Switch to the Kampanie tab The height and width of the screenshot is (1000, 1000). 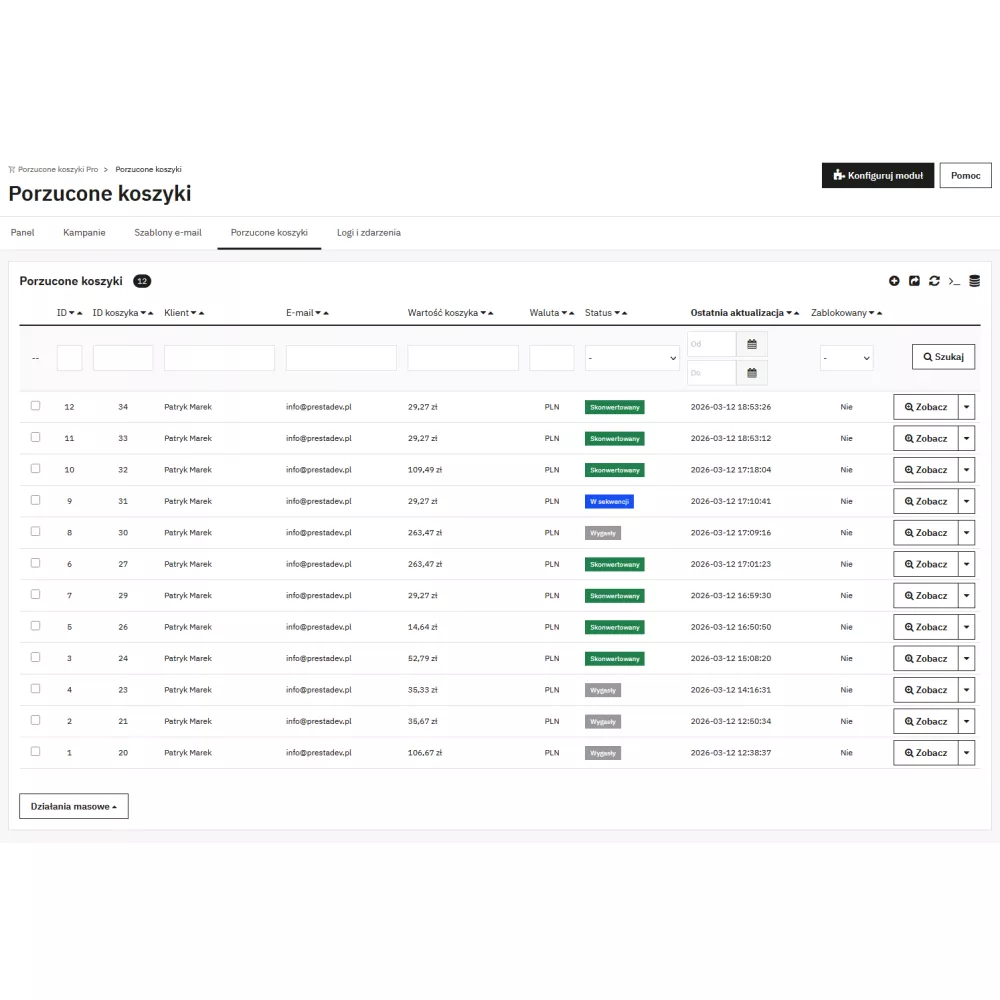[84, 233]
